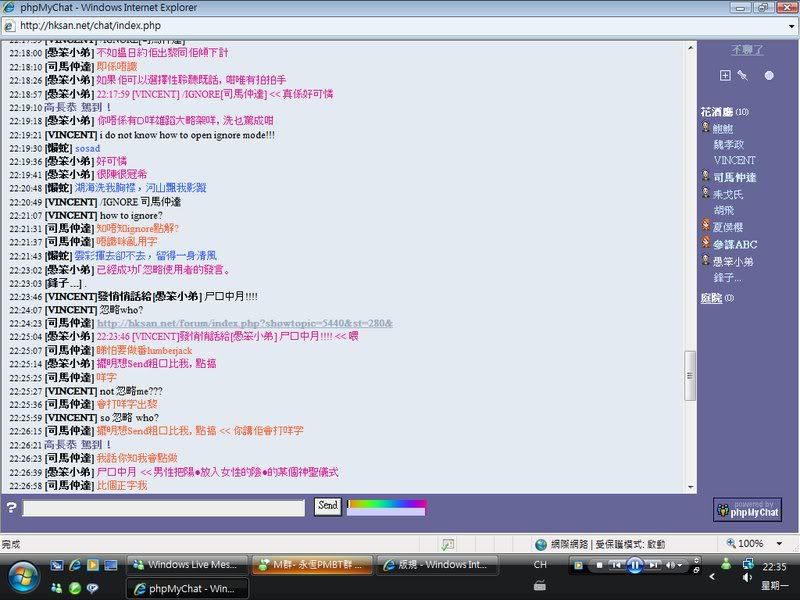Click the green round quick launch icon
This screenshot has width=800, height=600.
pos(75,588)
